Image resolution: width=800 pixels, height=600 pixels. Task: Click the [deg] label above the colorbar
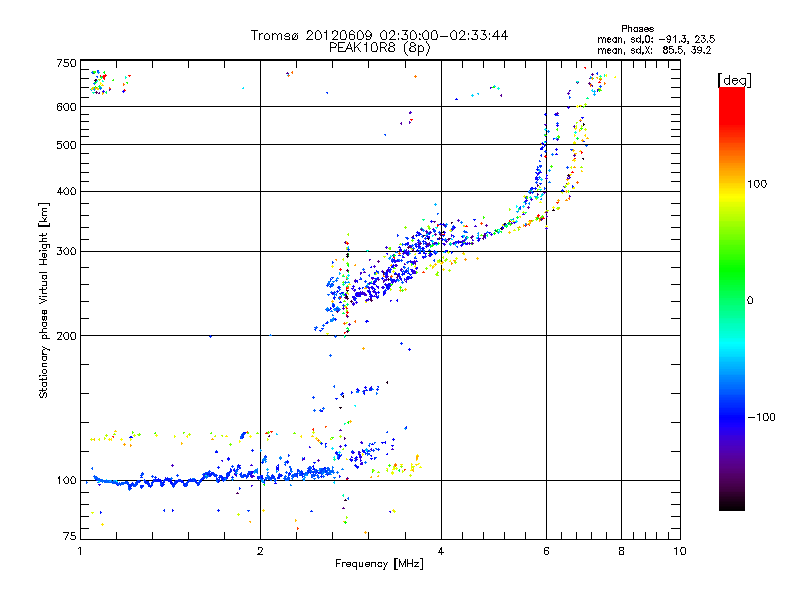734,79
